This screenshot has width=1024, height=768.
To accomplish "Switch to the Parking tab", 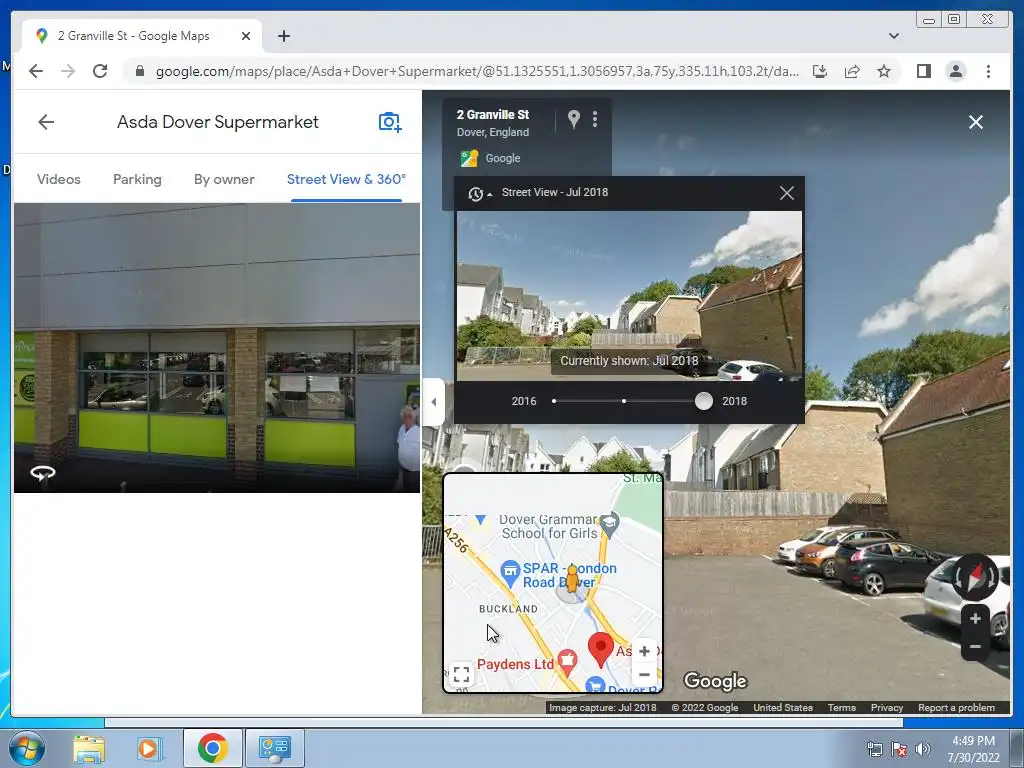I will coord(137,180).
